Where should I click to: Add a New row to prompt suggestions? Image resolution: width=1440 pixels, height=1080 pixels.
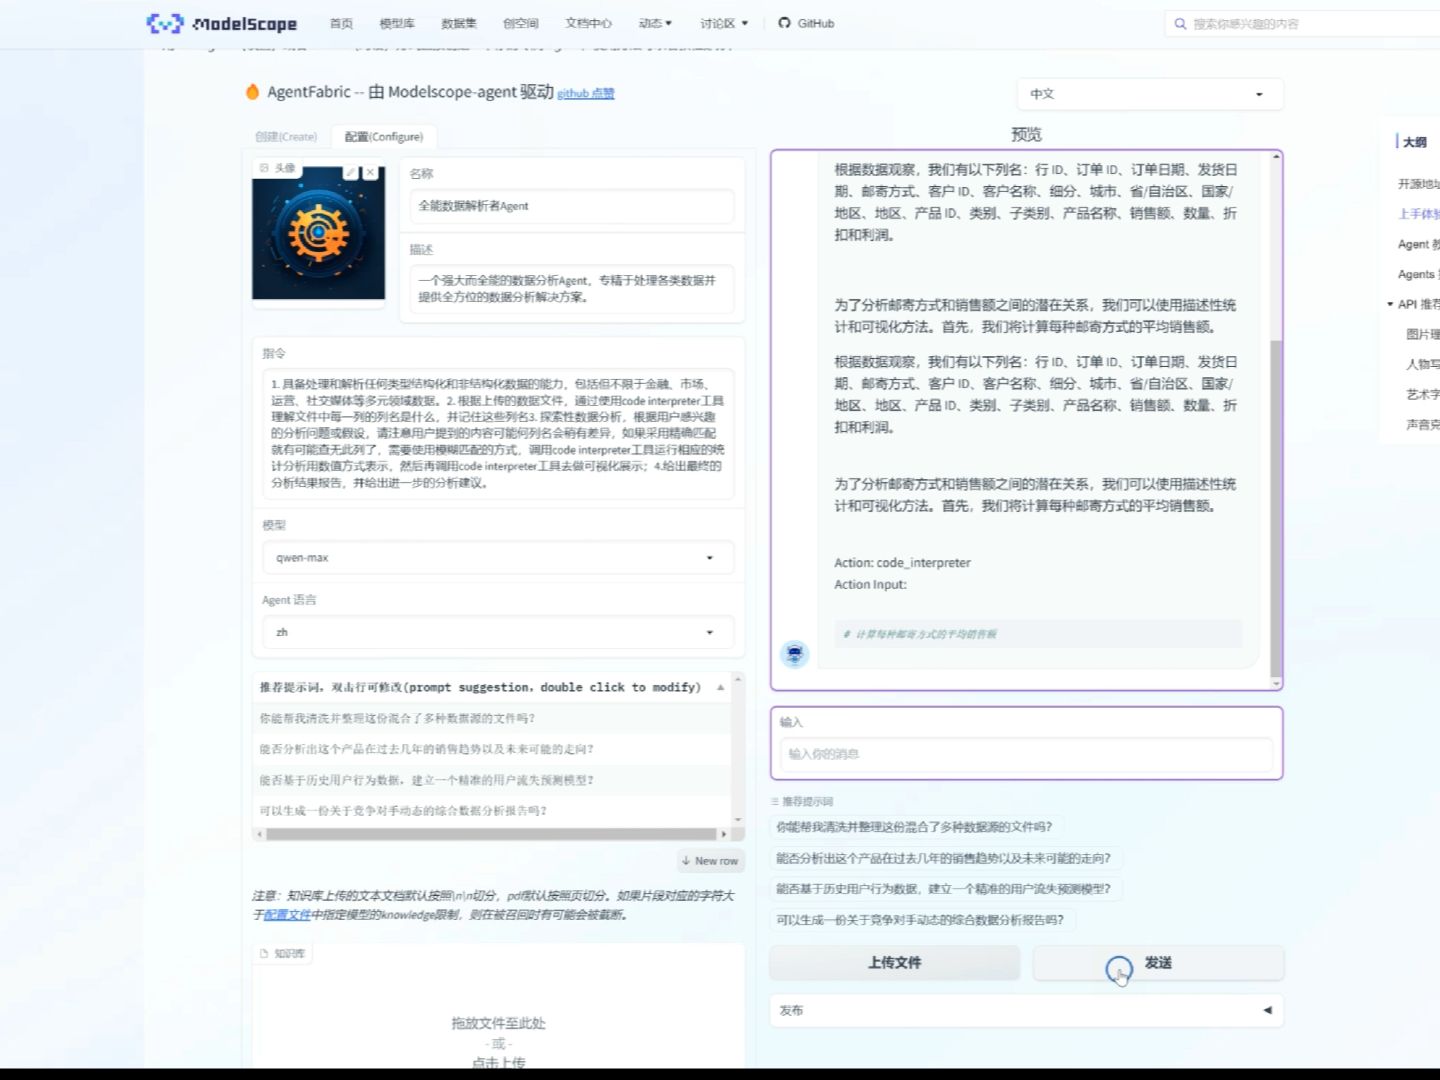coord(710,860)
